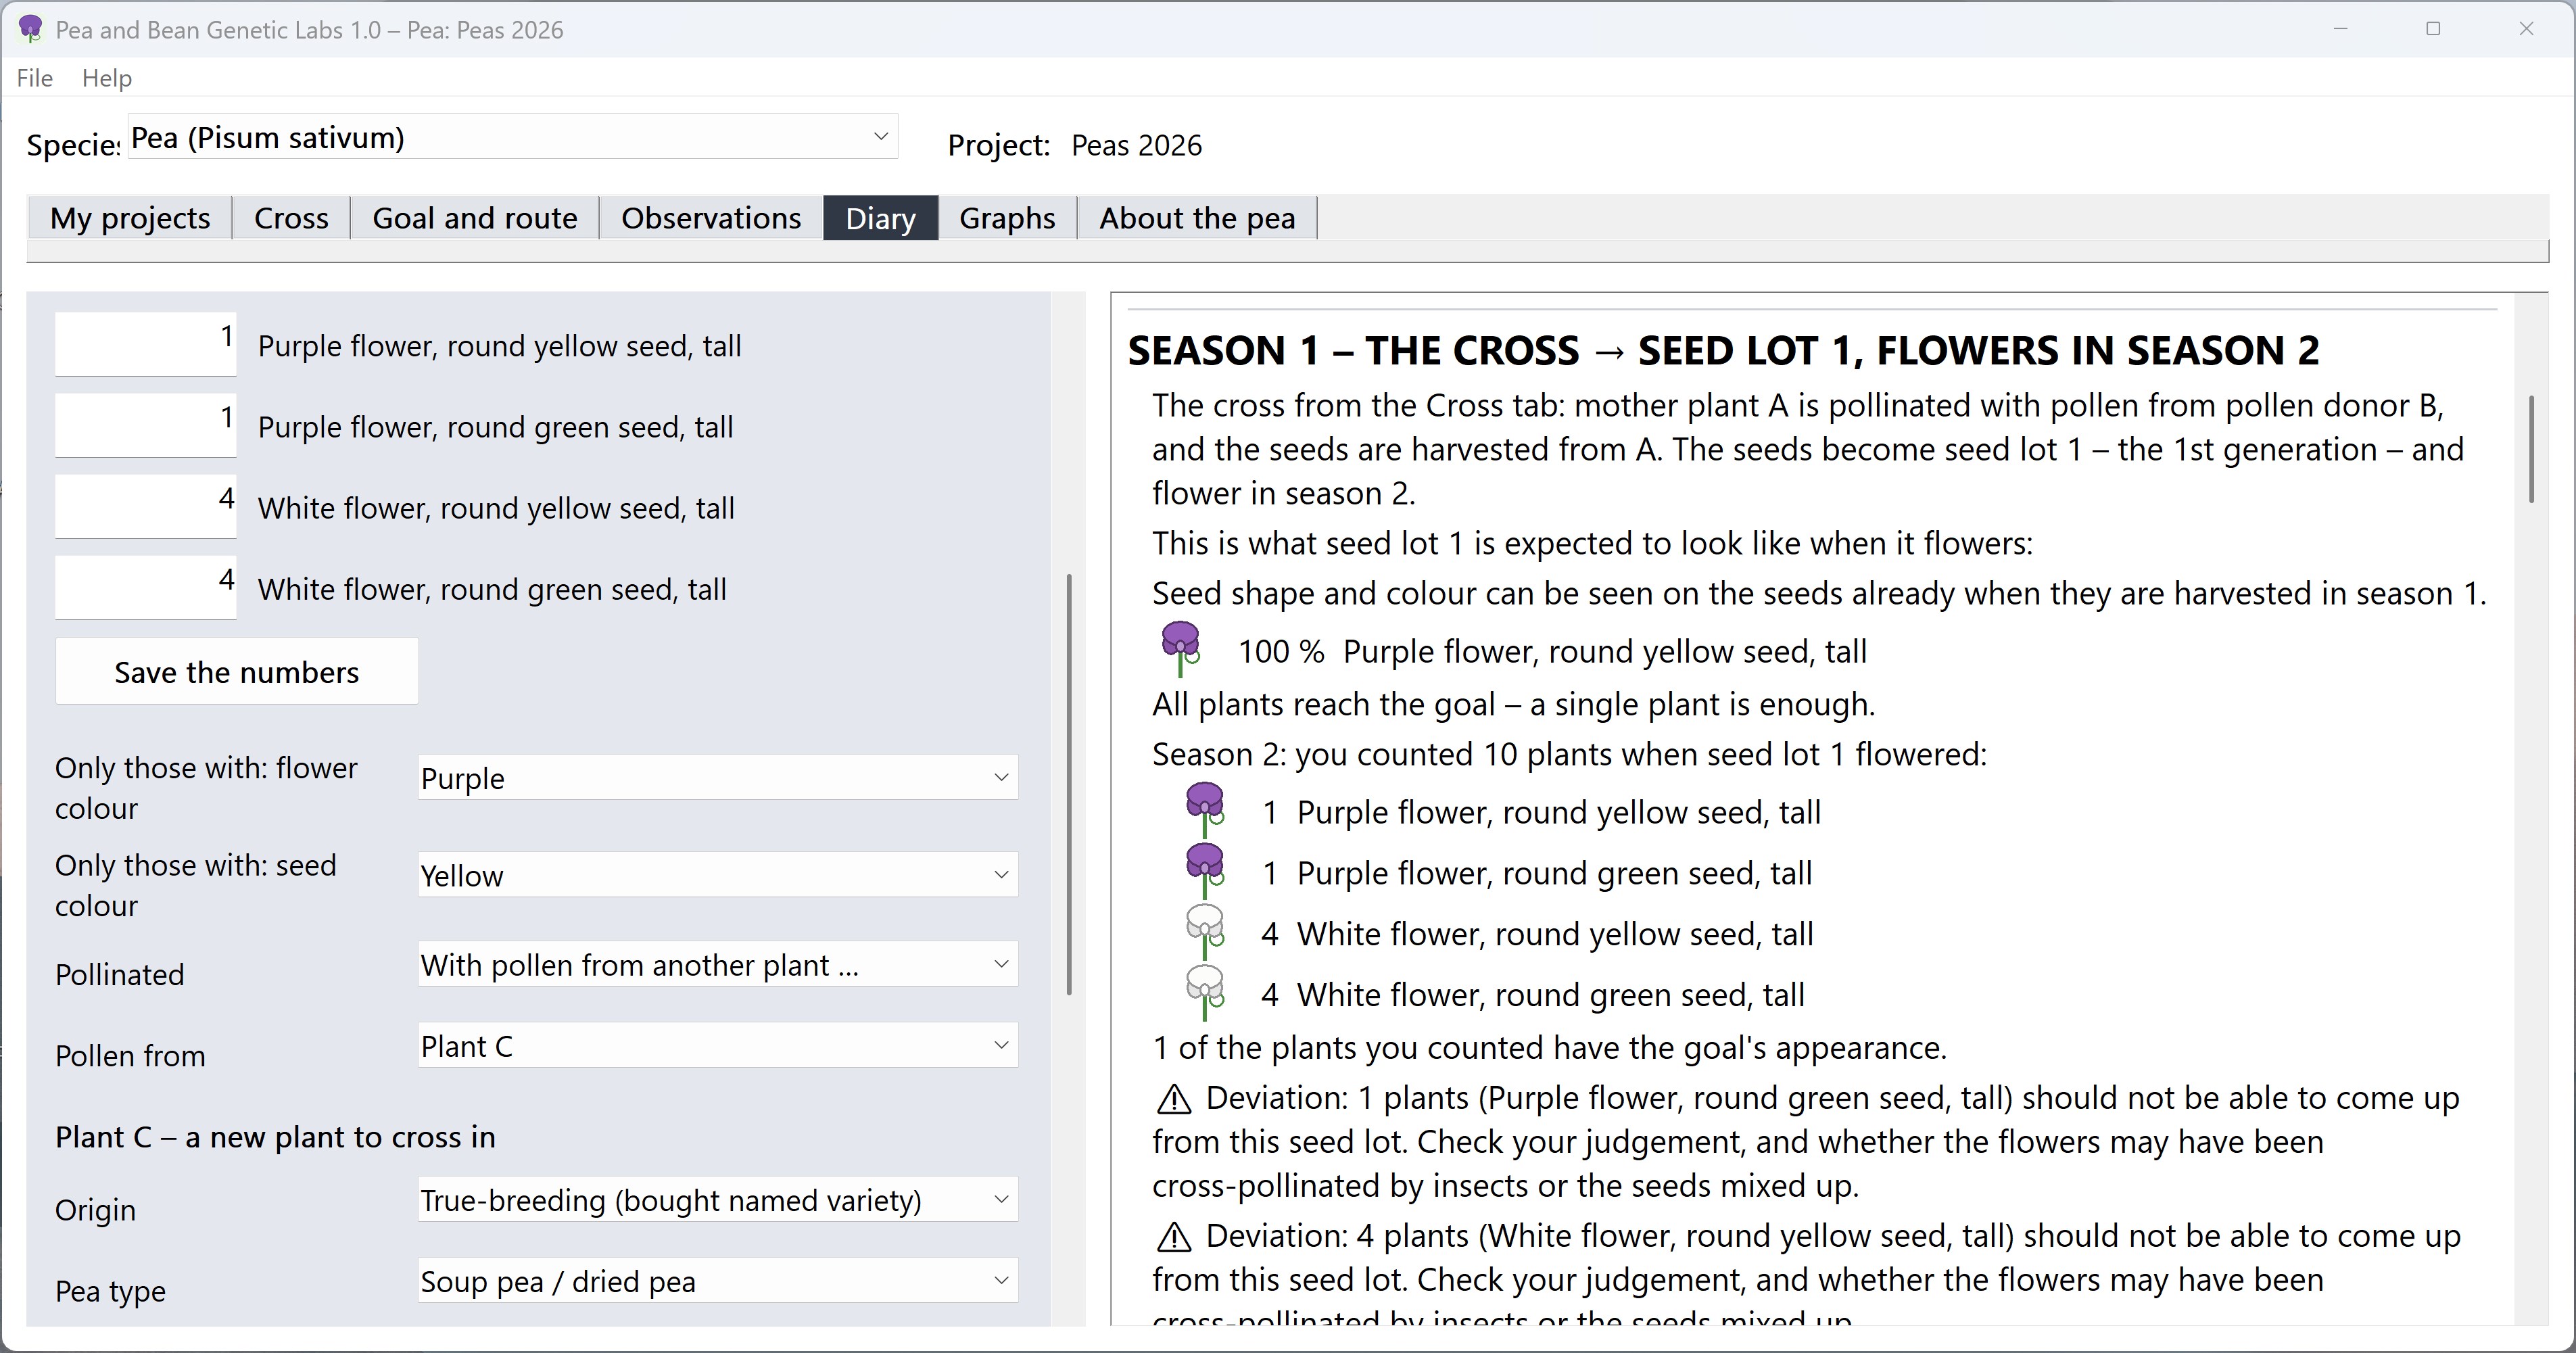Click the white flower icon for 'White flower, round yellow seed, tall'
2576x1353 pixels.
pos(1205,933)
